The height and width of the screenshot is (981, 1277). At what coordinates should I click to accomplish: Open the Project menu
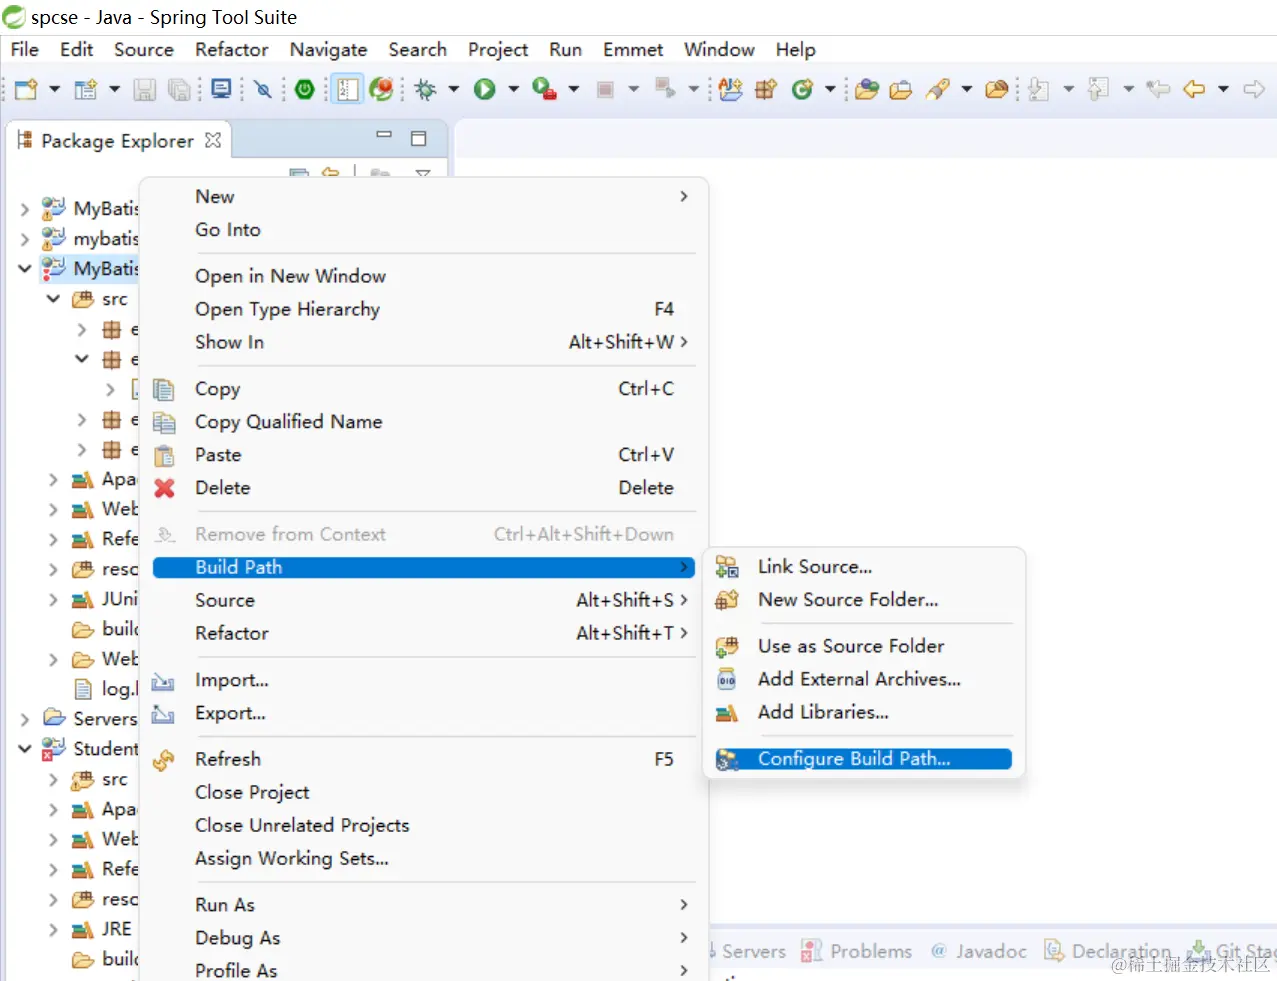click(497, 49)
